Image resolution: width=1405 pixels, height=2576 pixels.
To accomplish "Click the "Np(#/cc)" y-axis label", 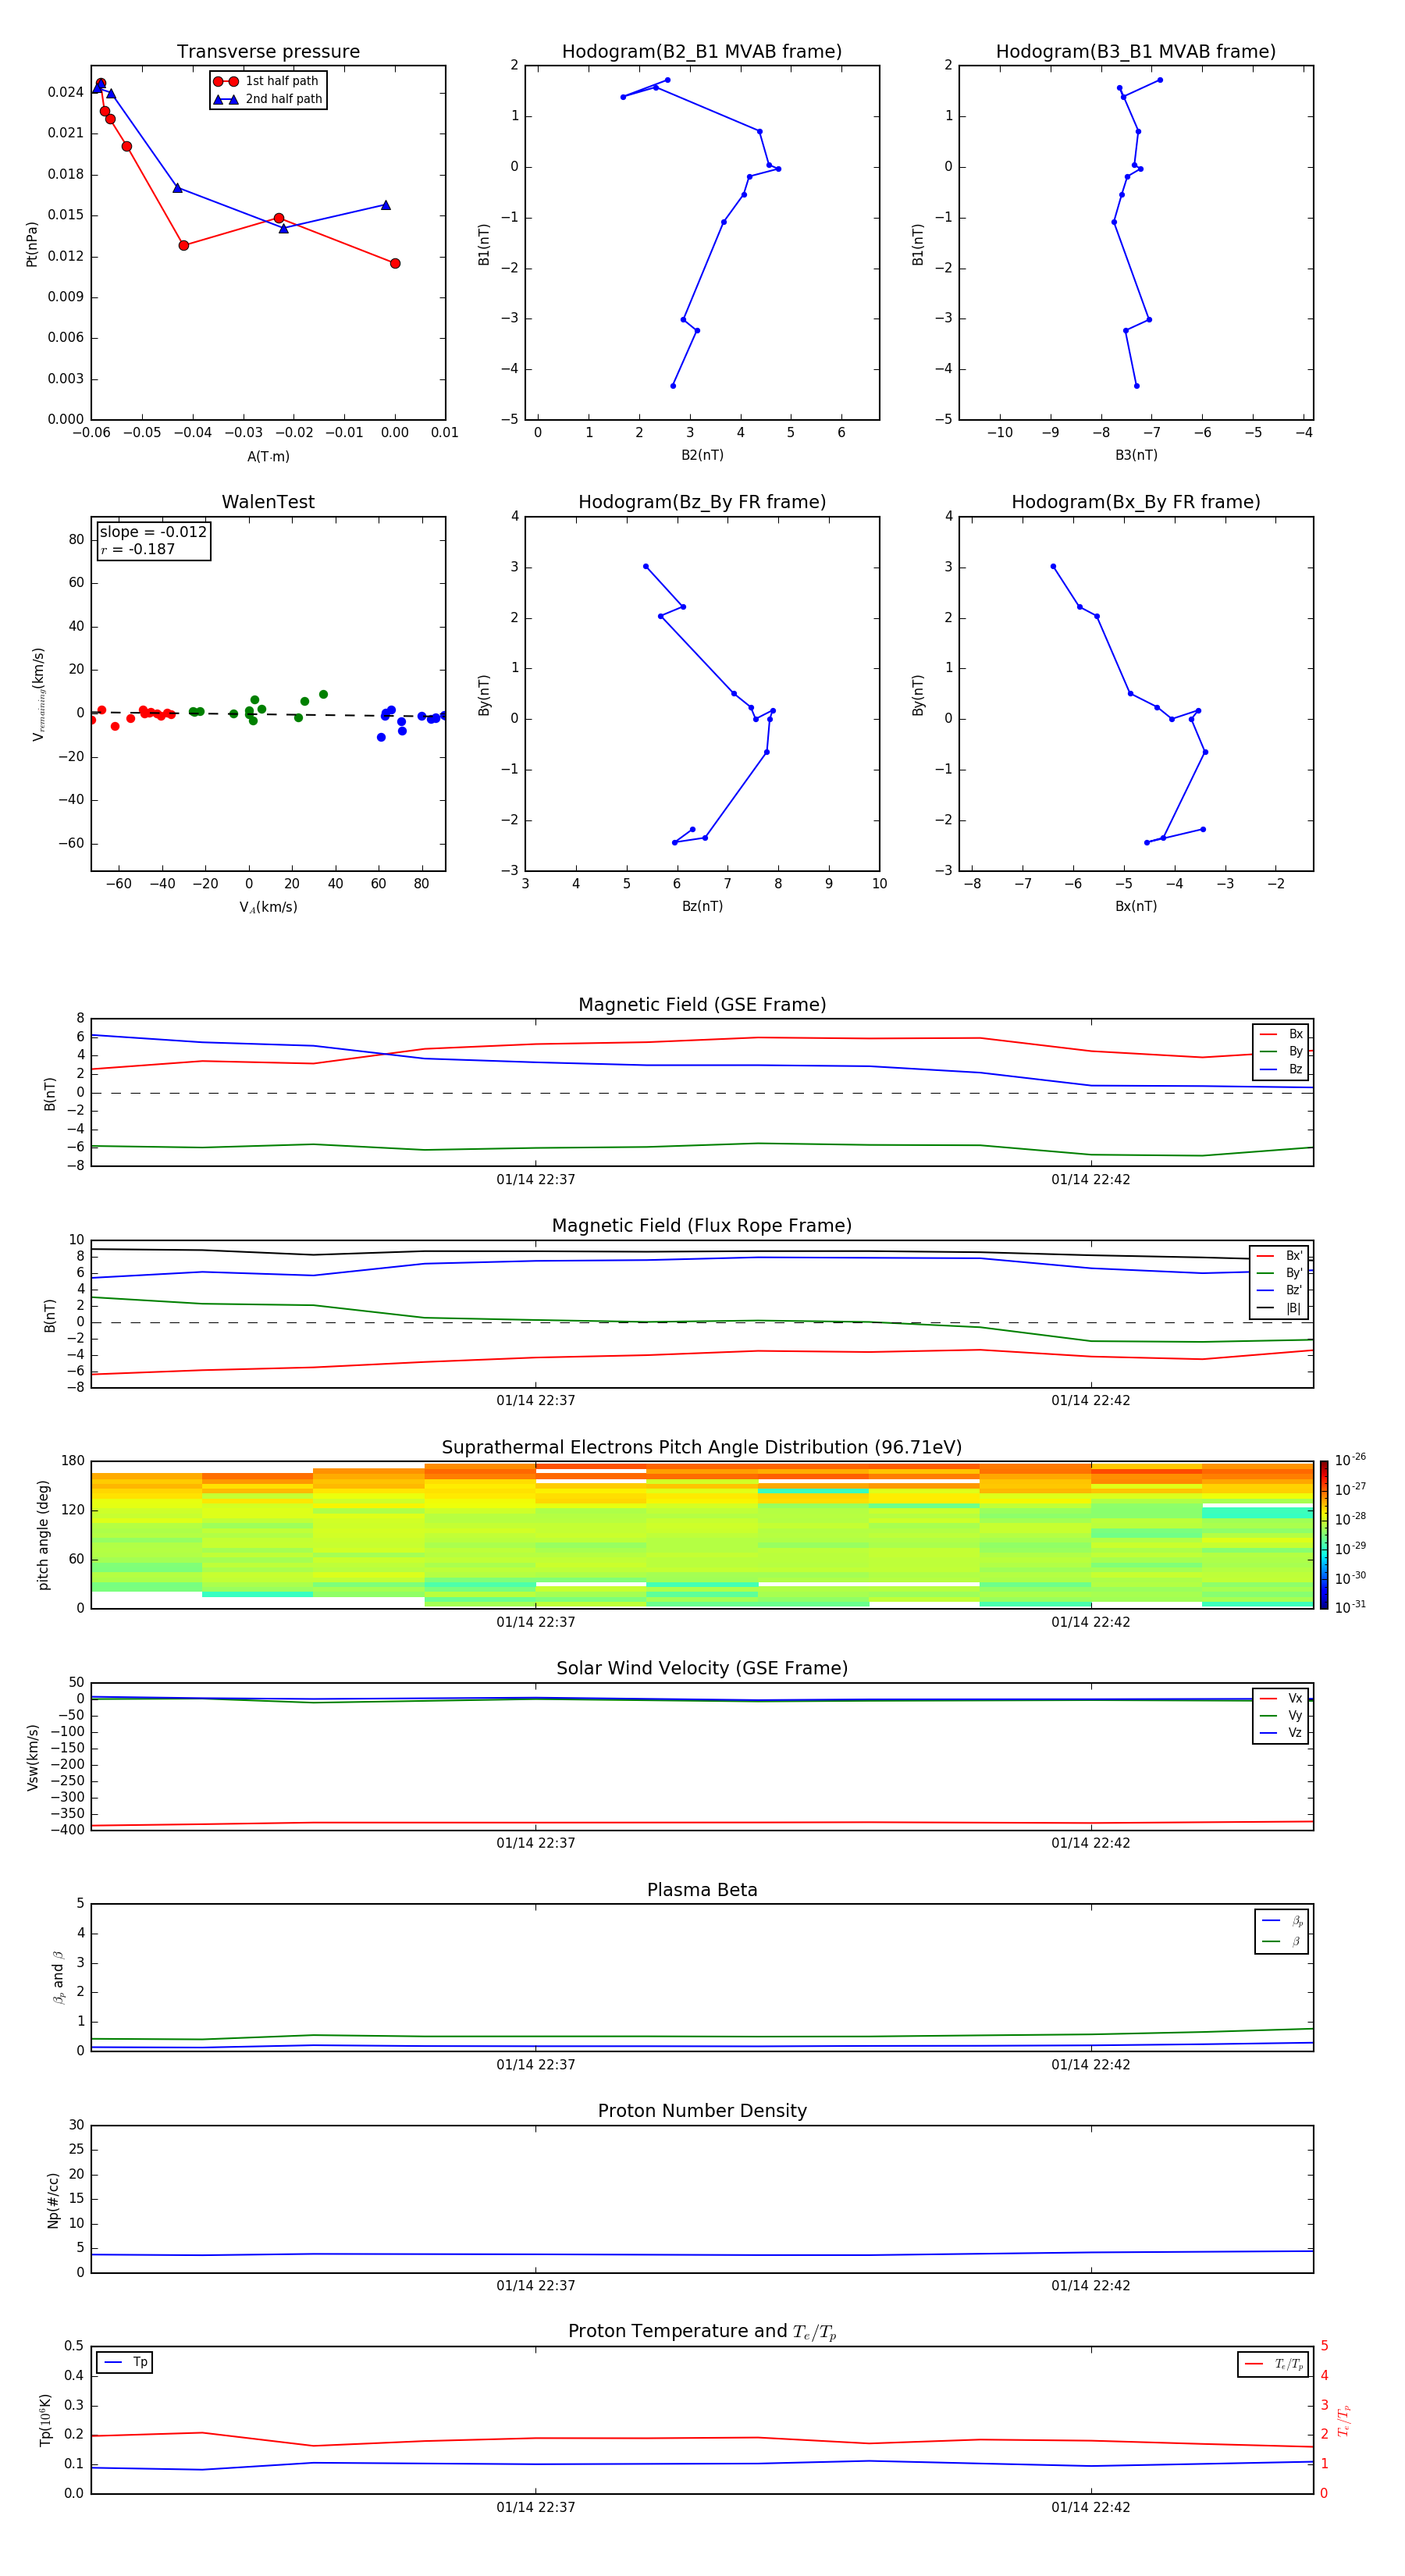I will coord(53,2200).
